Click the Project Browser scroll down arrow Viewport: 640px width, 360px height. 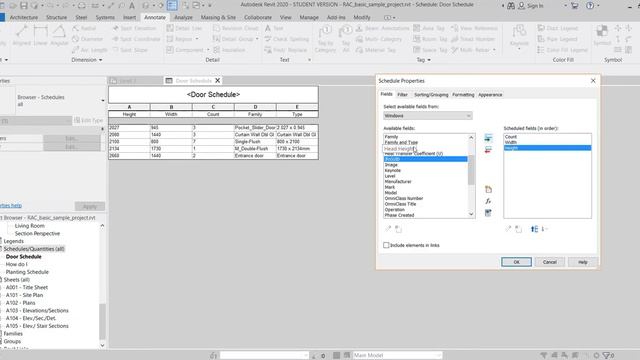[102, 345]
